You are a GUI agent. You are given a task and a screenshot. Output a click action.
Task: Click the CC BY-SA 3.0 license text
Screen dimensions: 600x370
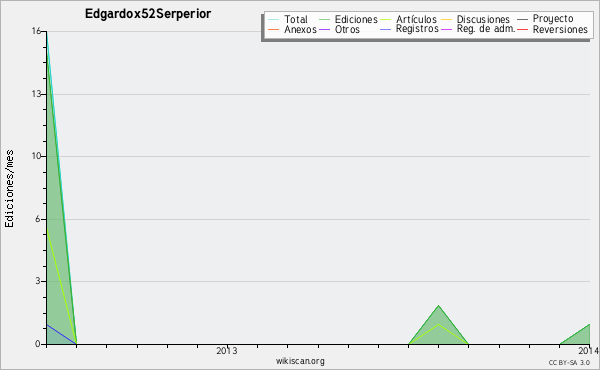569,362
